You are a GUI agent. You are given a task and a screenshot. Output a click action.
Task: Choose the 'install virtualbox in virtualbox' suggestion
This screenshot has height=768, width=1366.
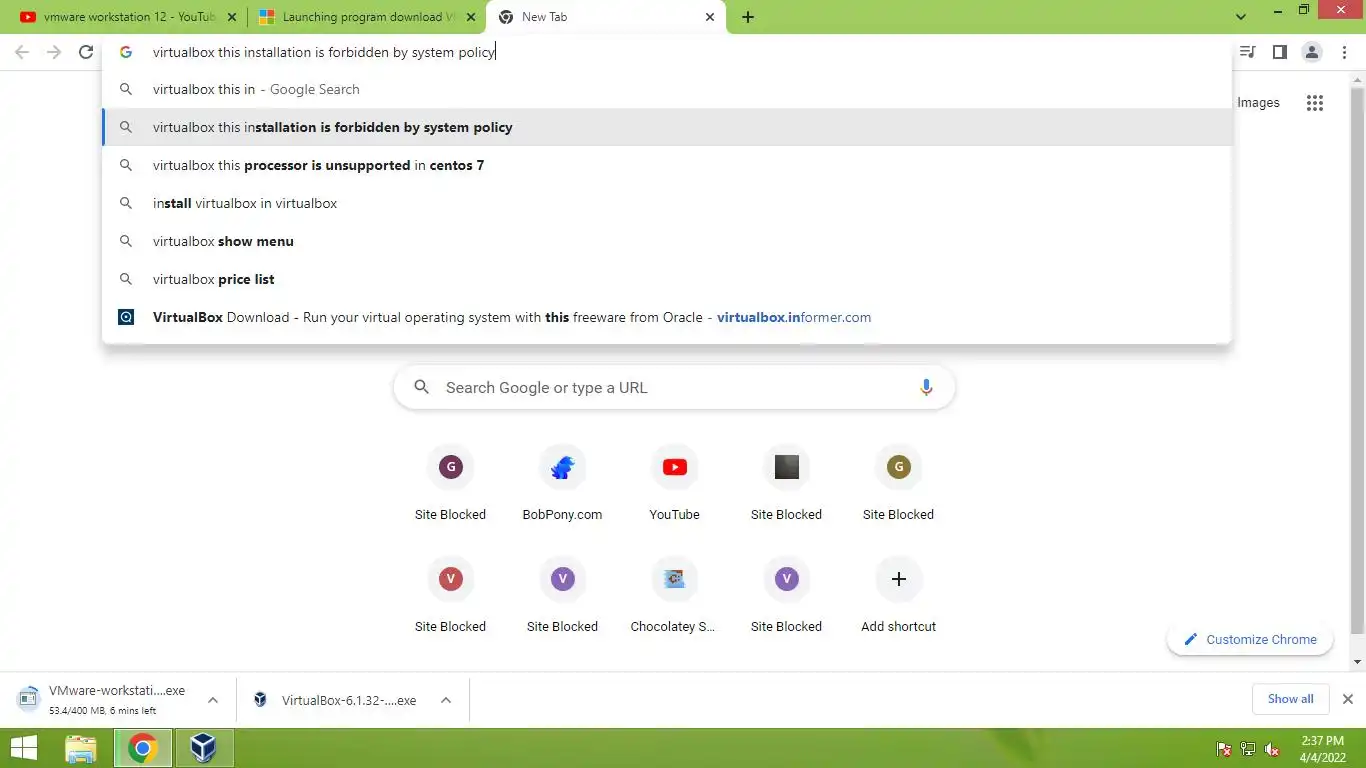click(x=667, y=203)
